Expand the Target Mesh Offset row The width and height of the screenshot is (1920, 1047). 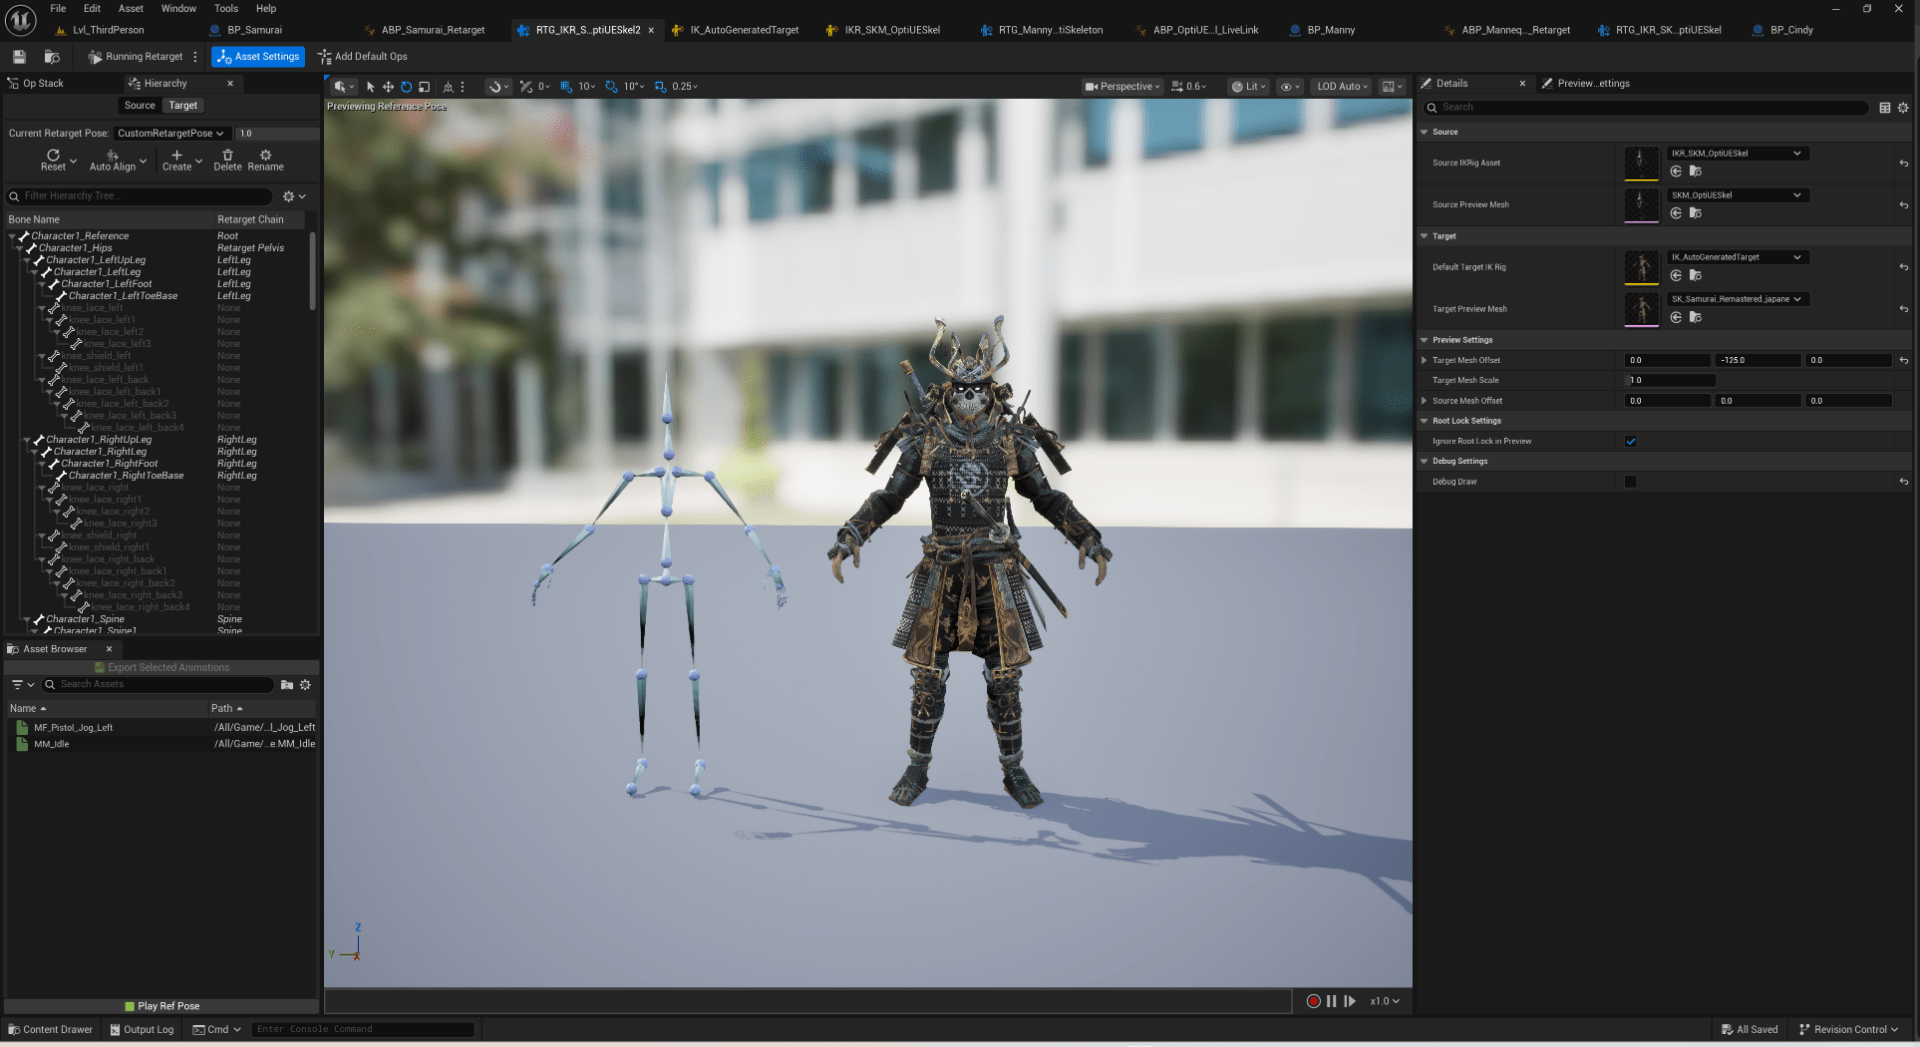(x=1424, y=361)
